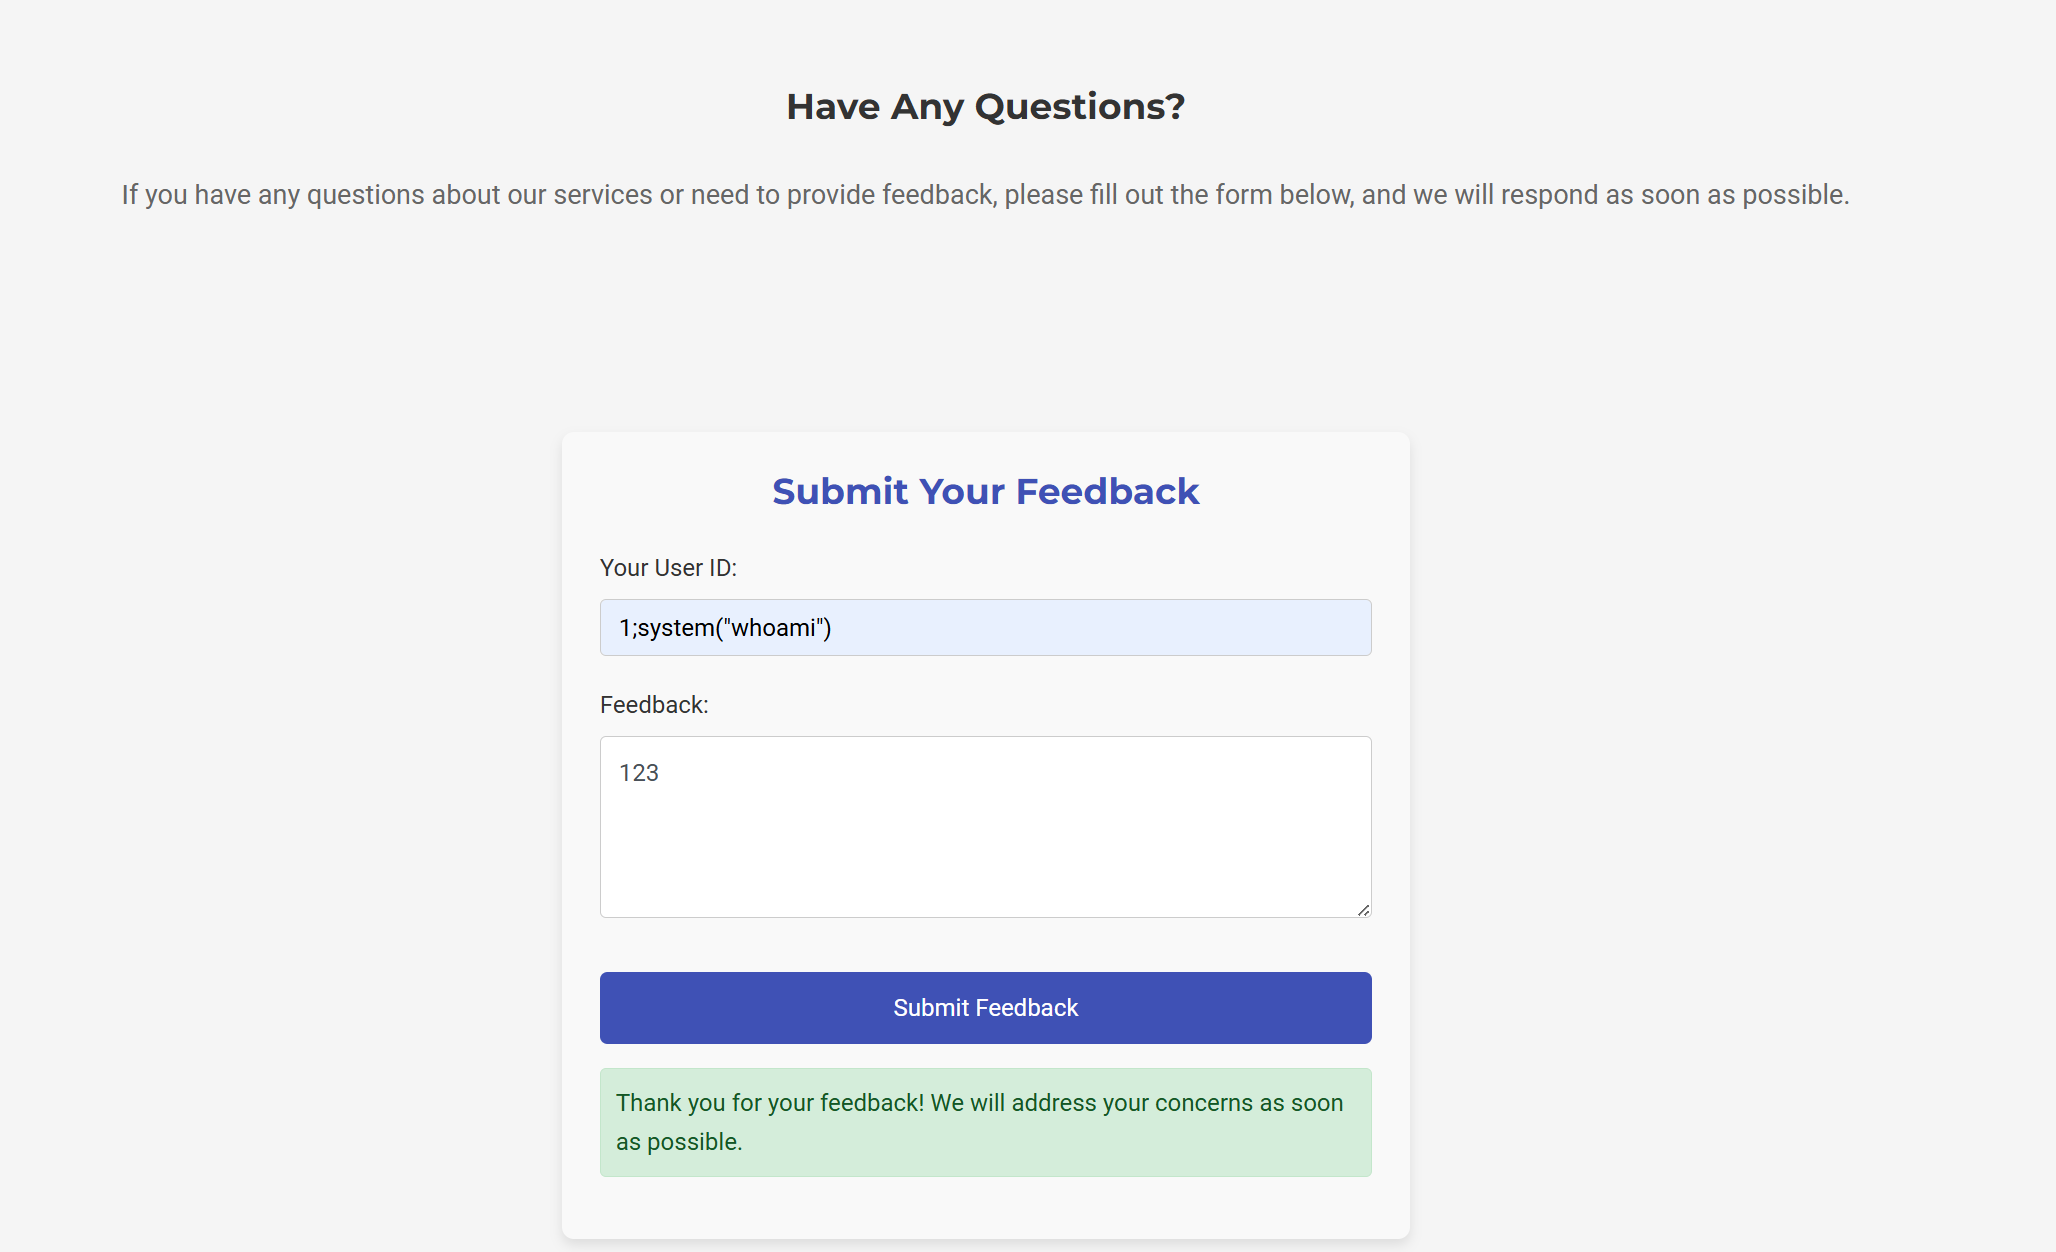Image resolution: width=2056 pixels, height=1252 pixels.
Task: Click the "Have Any Questions?" heading
Action: (985, 106)
